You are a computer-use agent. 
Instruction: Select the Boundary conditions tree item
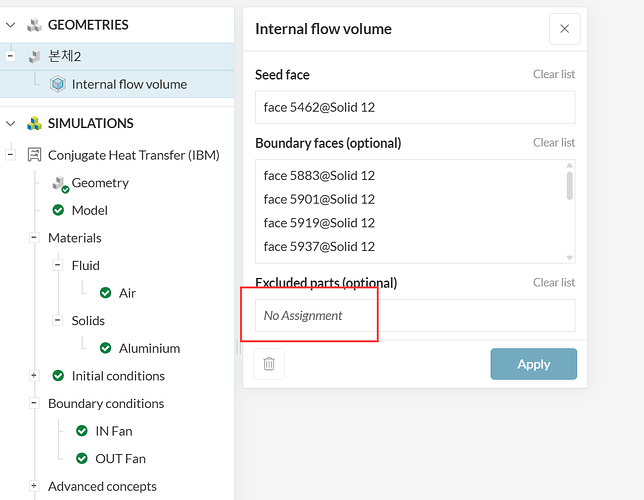point(106,403)
